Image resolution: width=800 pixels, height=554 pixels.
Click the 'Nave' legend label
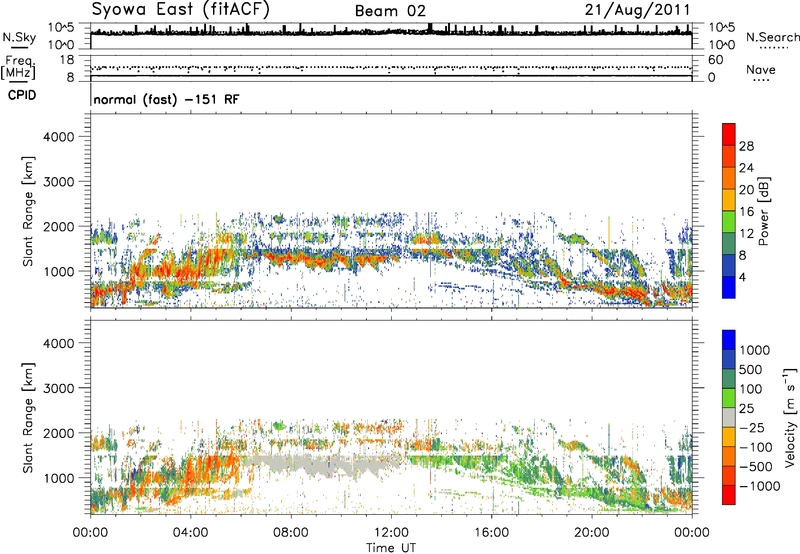[761, 70]
